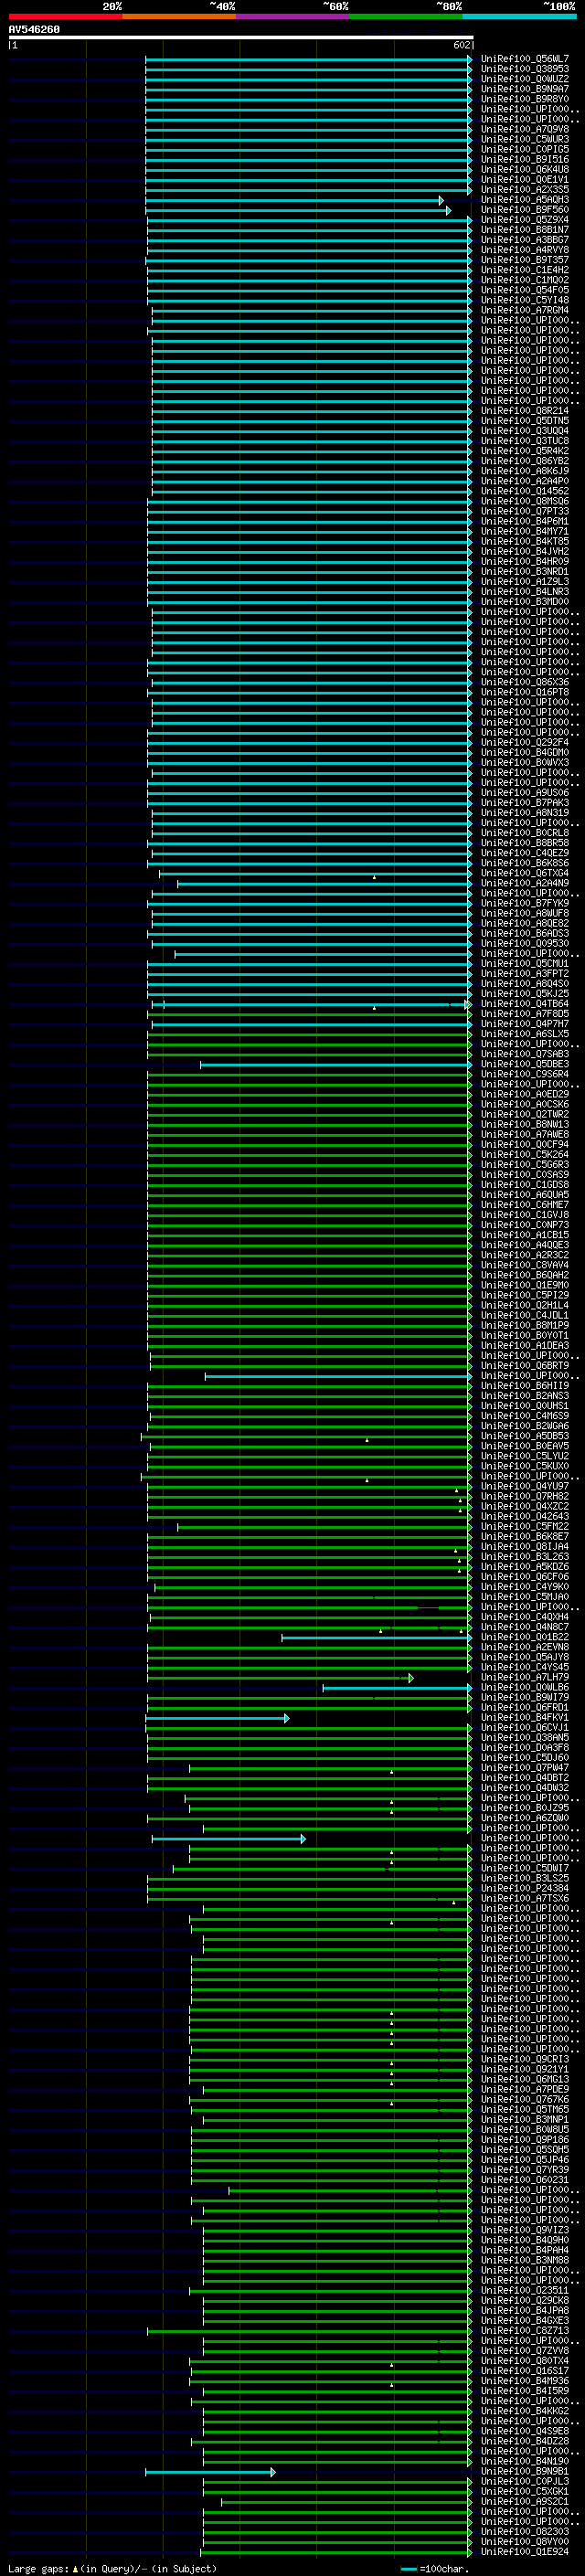Viewport: 585px width, 2576px height.
Task: Select hit label UniRef100_Q4TB64
Action: (524, 1004)
